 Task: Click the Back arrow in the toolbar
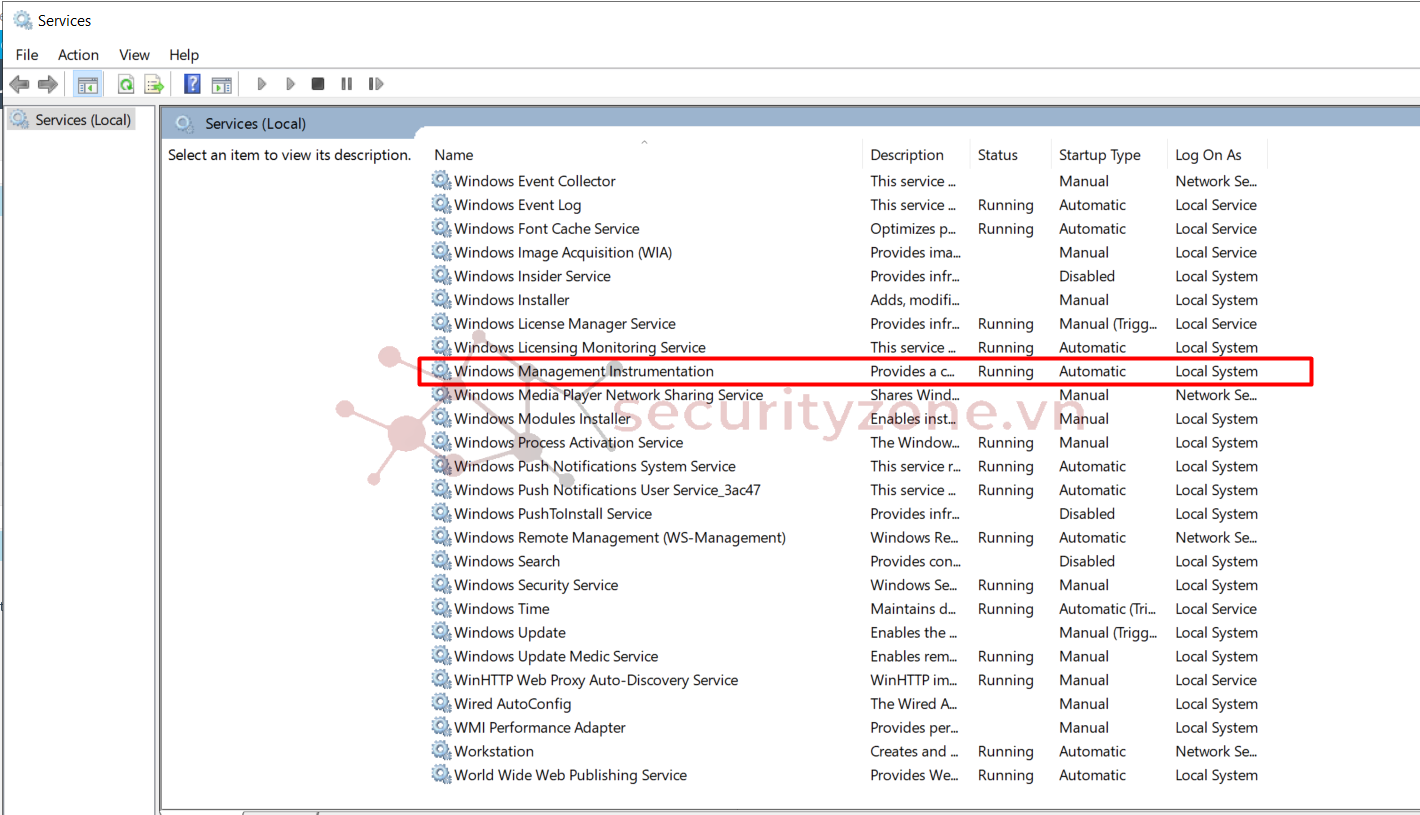[19, 84]
